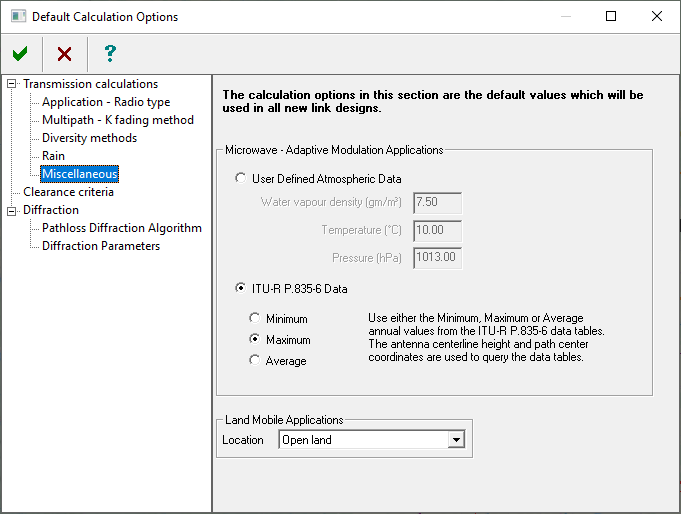Go to Multipath - K fading method
The width and height of the screenshot is (681, 514).
tap(118, 120)
